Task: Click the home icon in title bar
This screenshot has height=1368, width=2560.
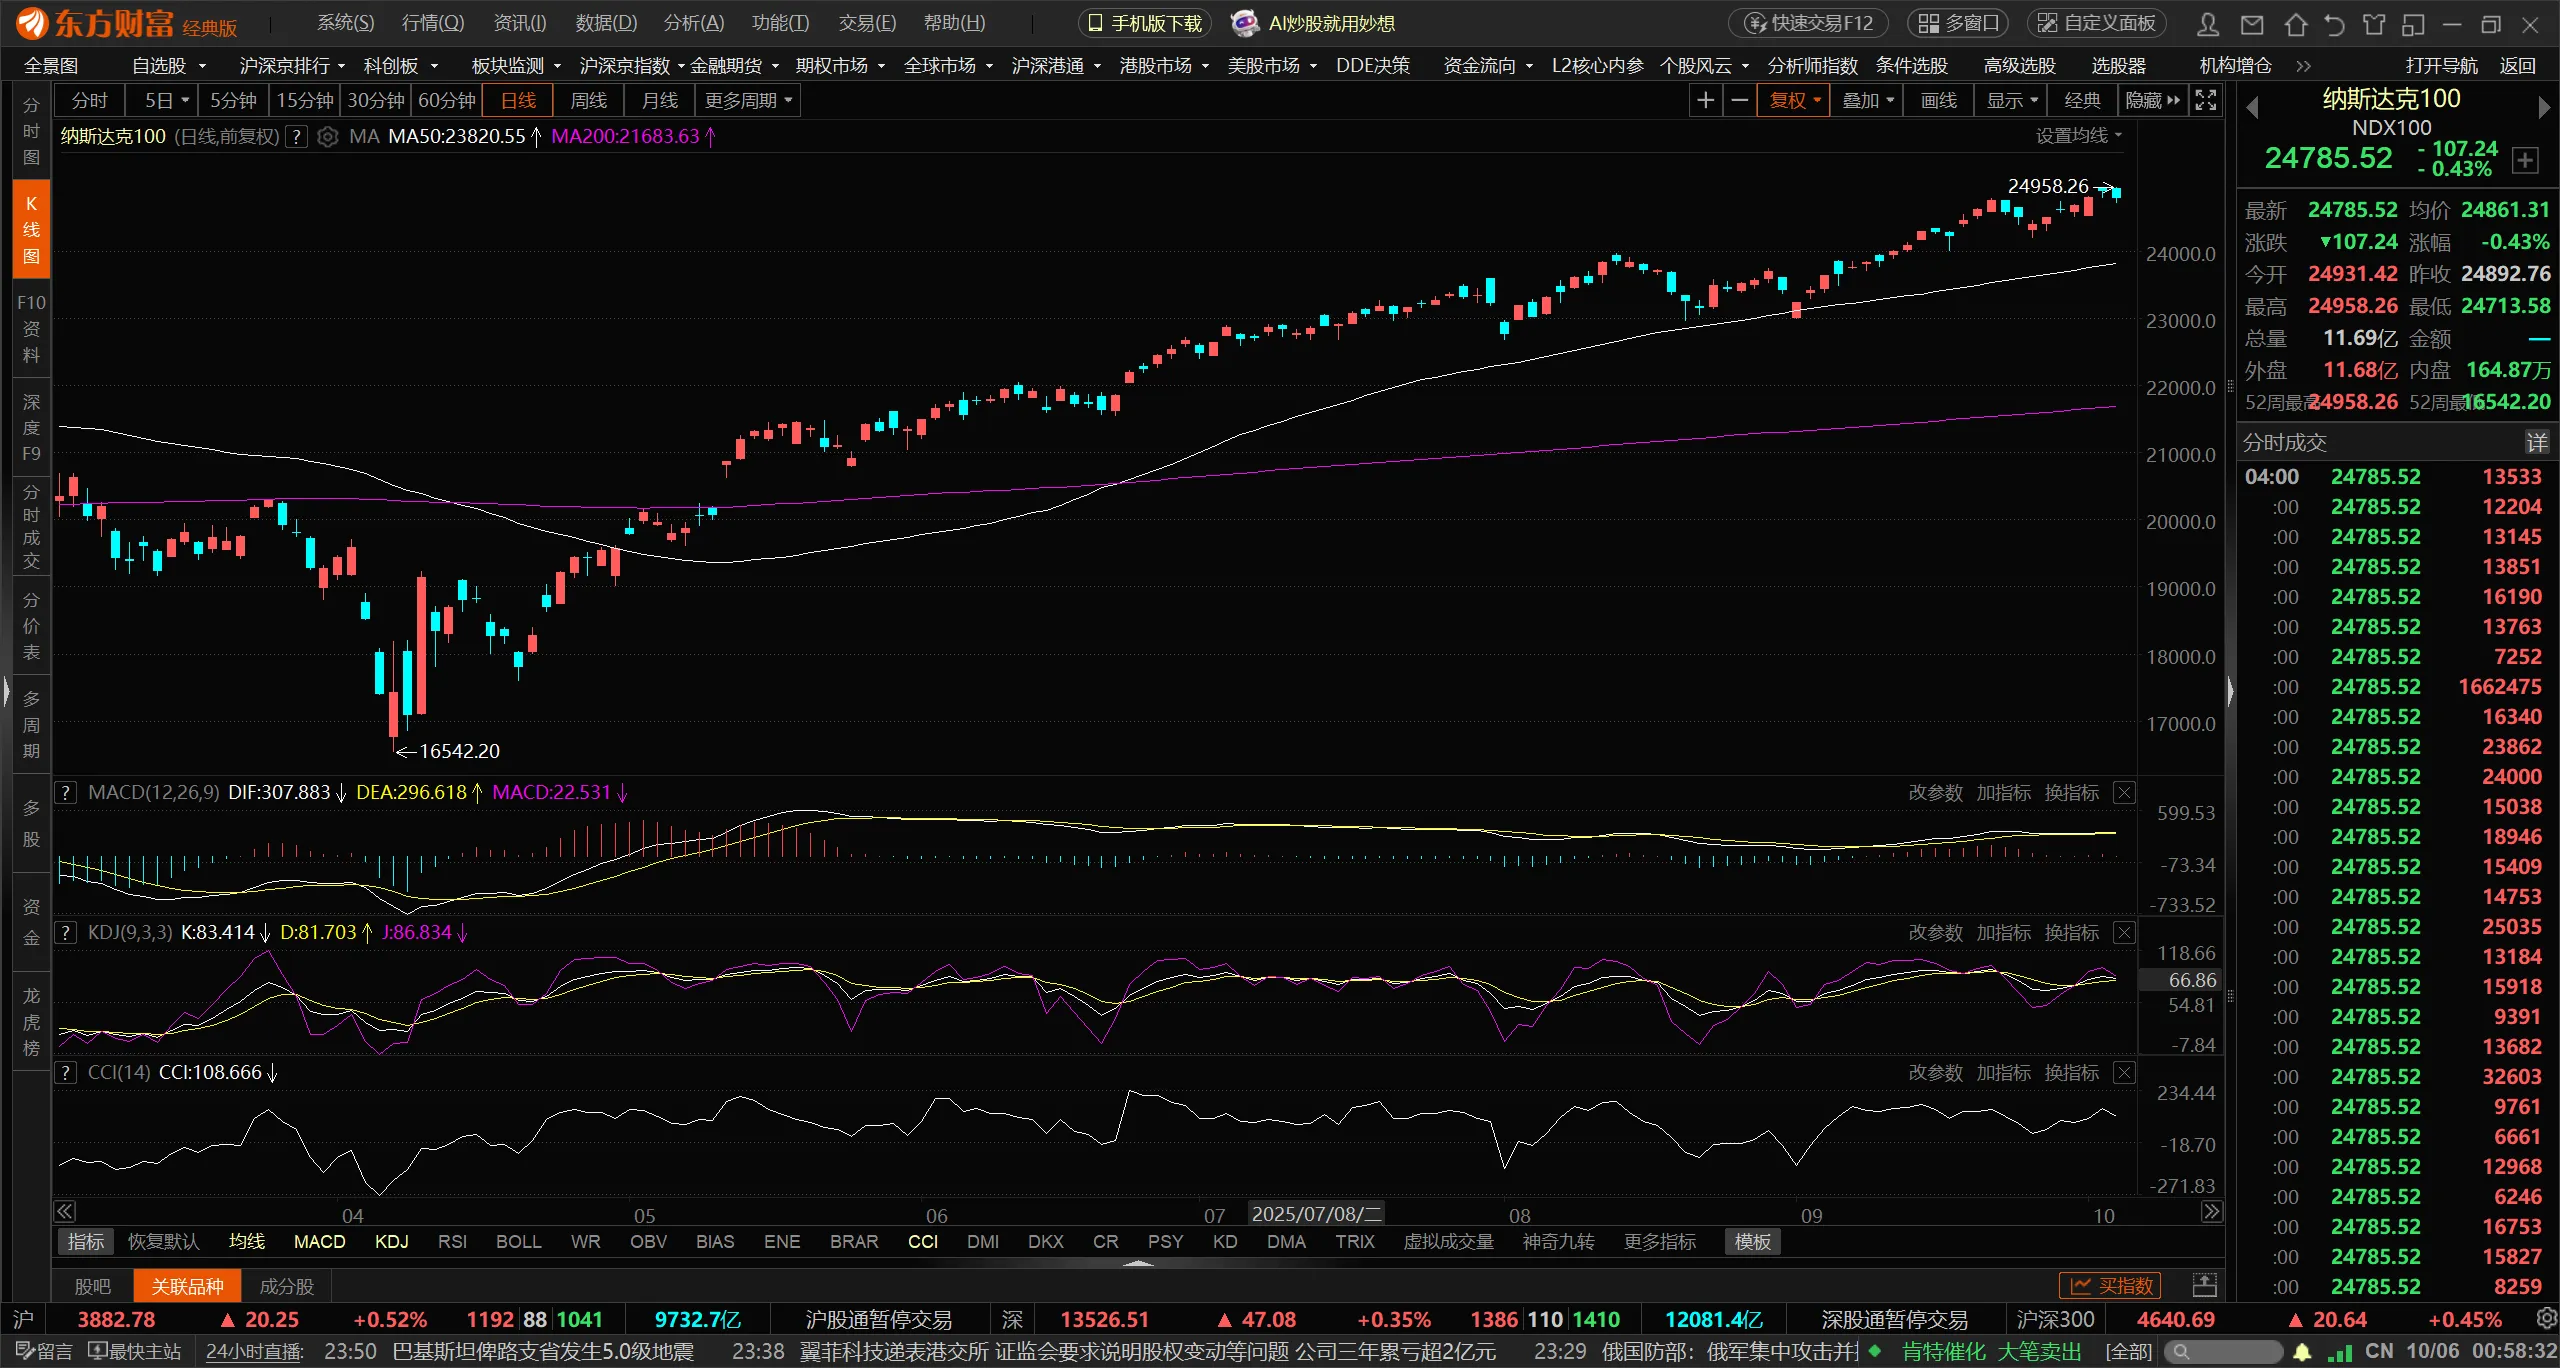Action: (x=2296, y=23)
